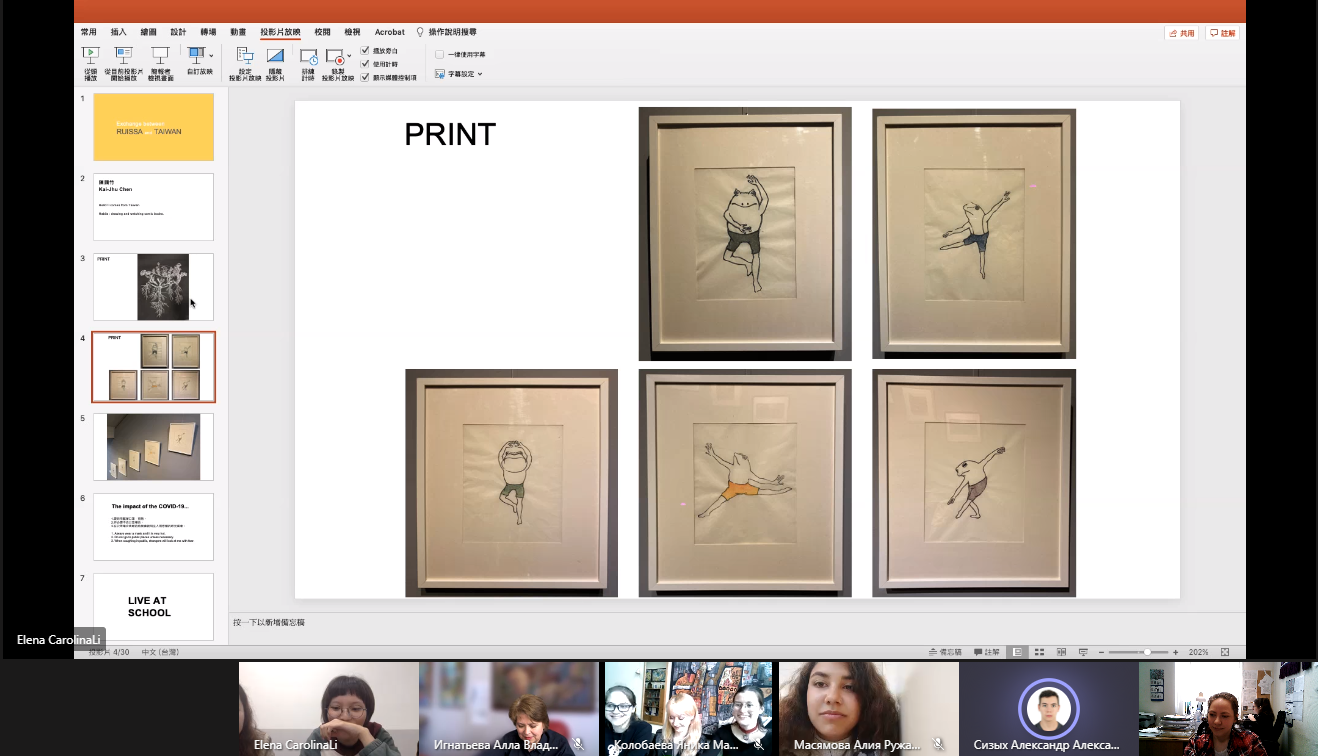Image resolution: width=1318 pixels, height=756 pixels.
Task: Open Reading View from status bar
Action: click(1061, 652)
